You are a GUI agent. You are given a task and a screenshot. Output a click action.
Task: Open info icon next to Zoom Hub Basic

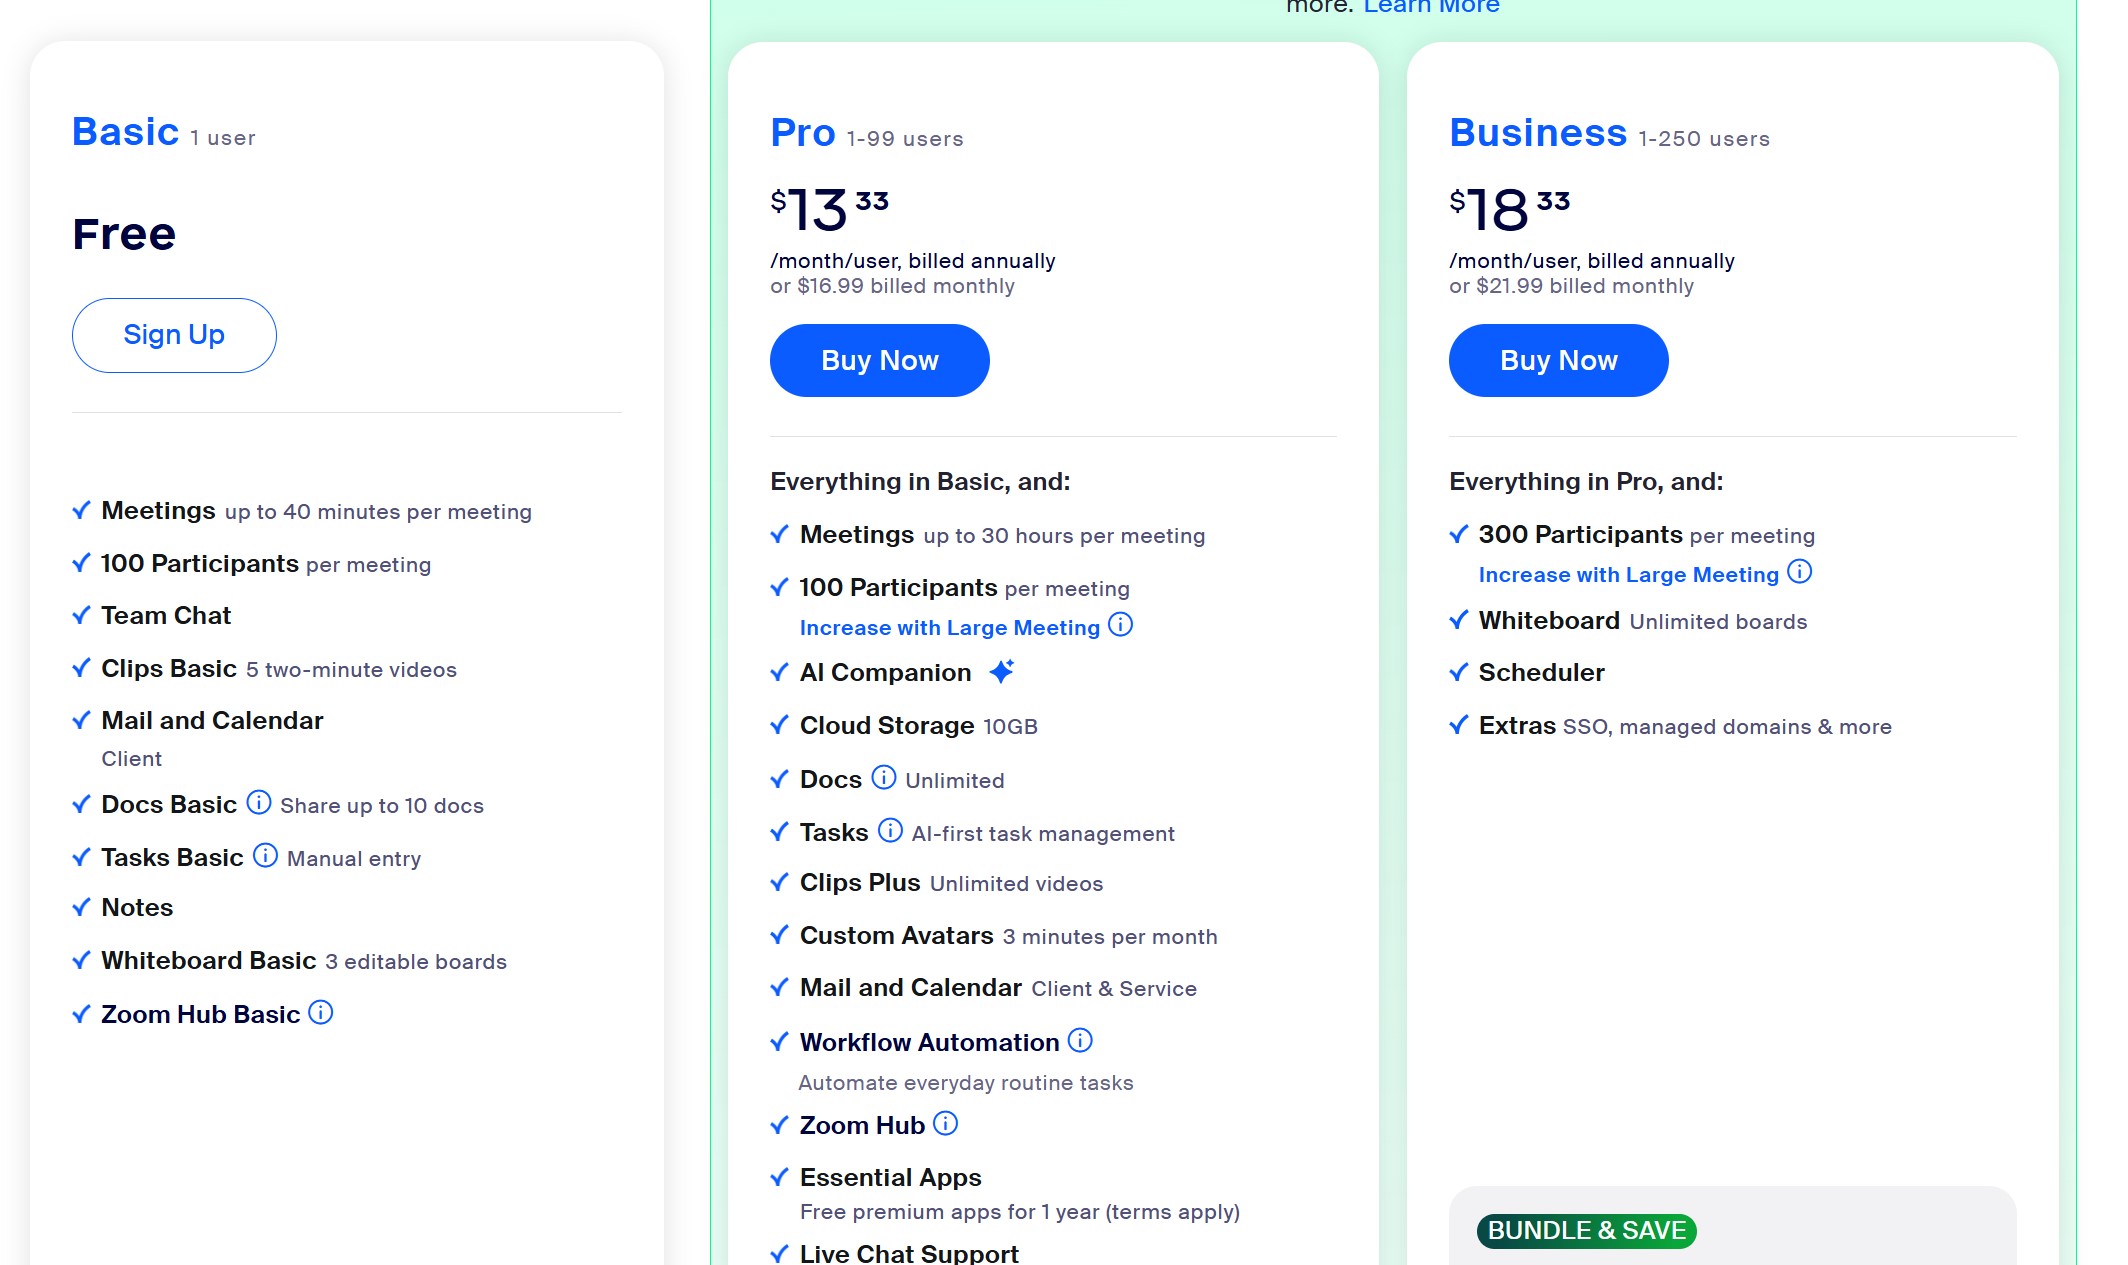point(321,1013)
